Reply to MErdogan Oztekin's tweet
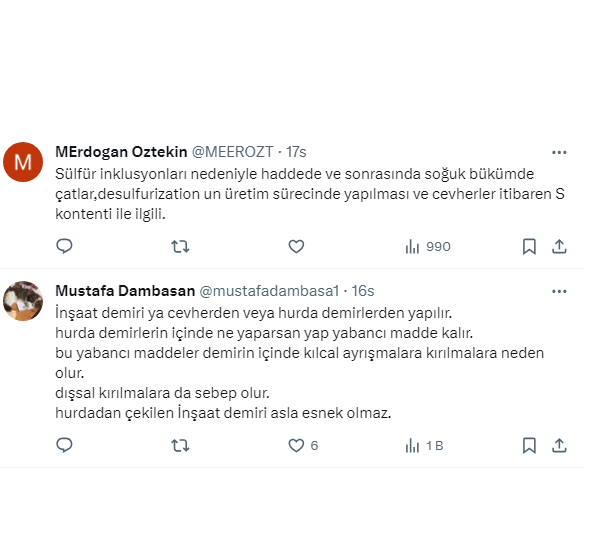Viewport: 609px width, 537px height. [63, 246]
